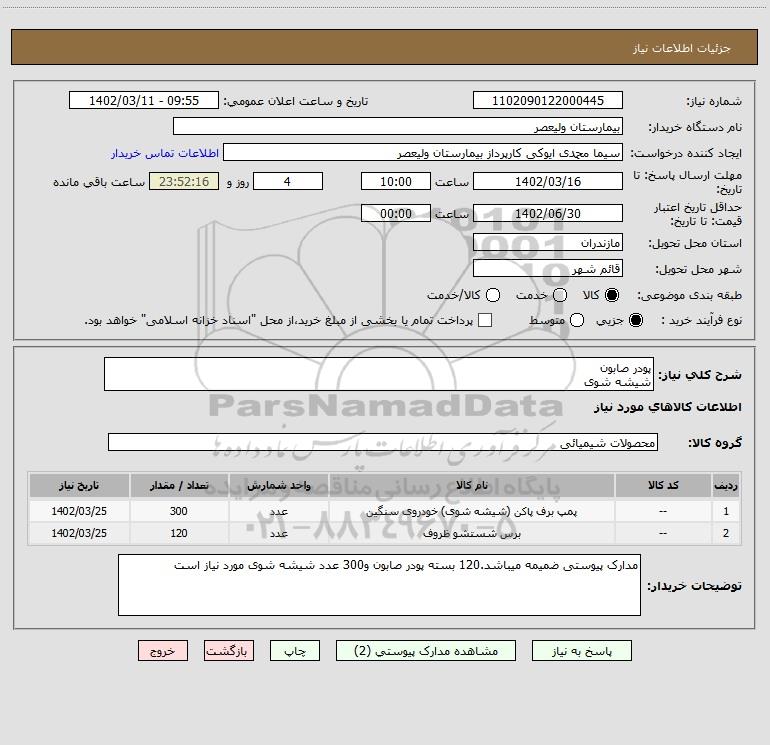
Task: Click the goods group field محصولات شیمیائی
Action: coord(383,442)
